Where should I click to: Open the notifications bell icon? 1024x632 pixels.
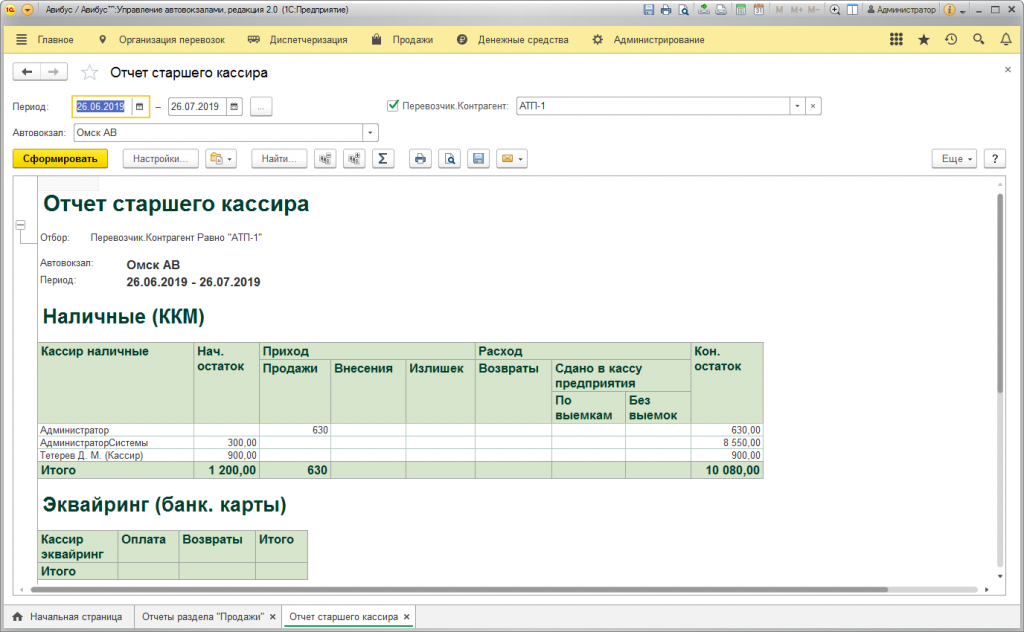(x=1006, y=40)
